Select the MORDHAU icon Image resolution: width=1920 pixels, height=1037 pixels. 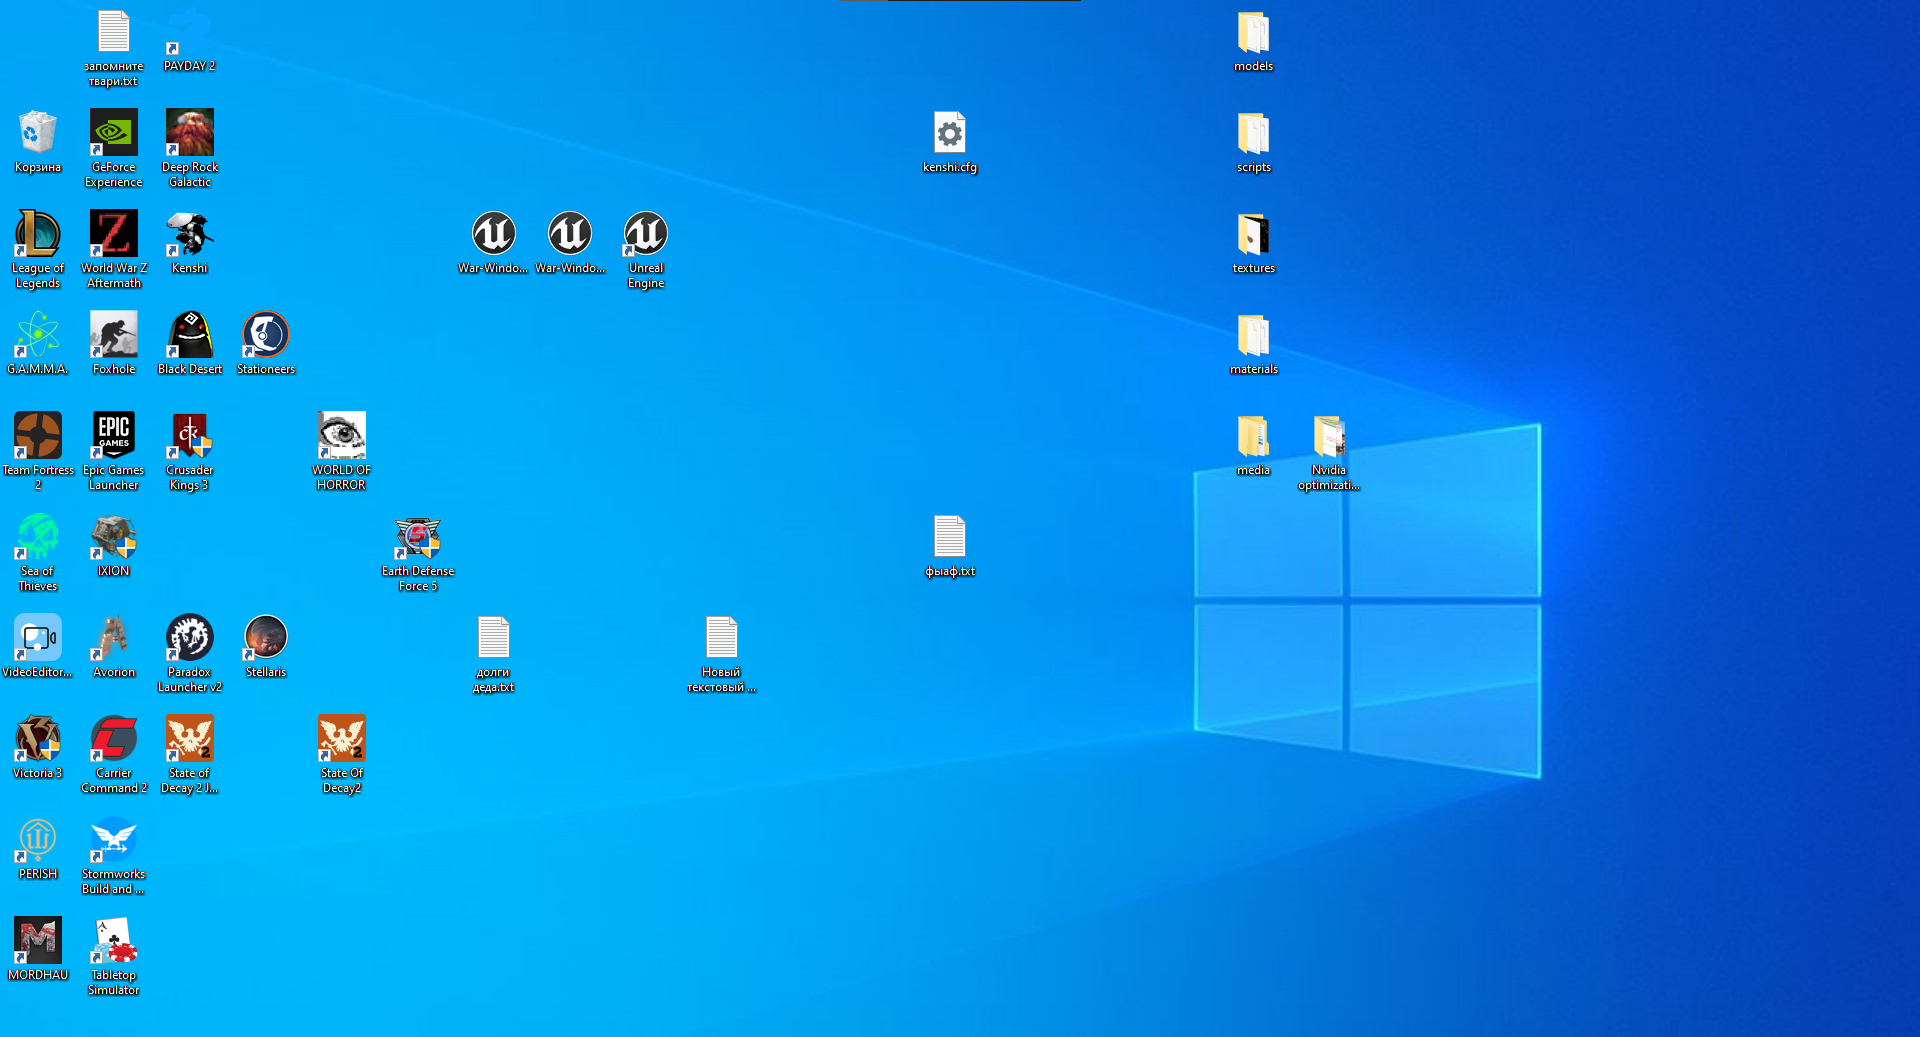click(x=38, y=950)
